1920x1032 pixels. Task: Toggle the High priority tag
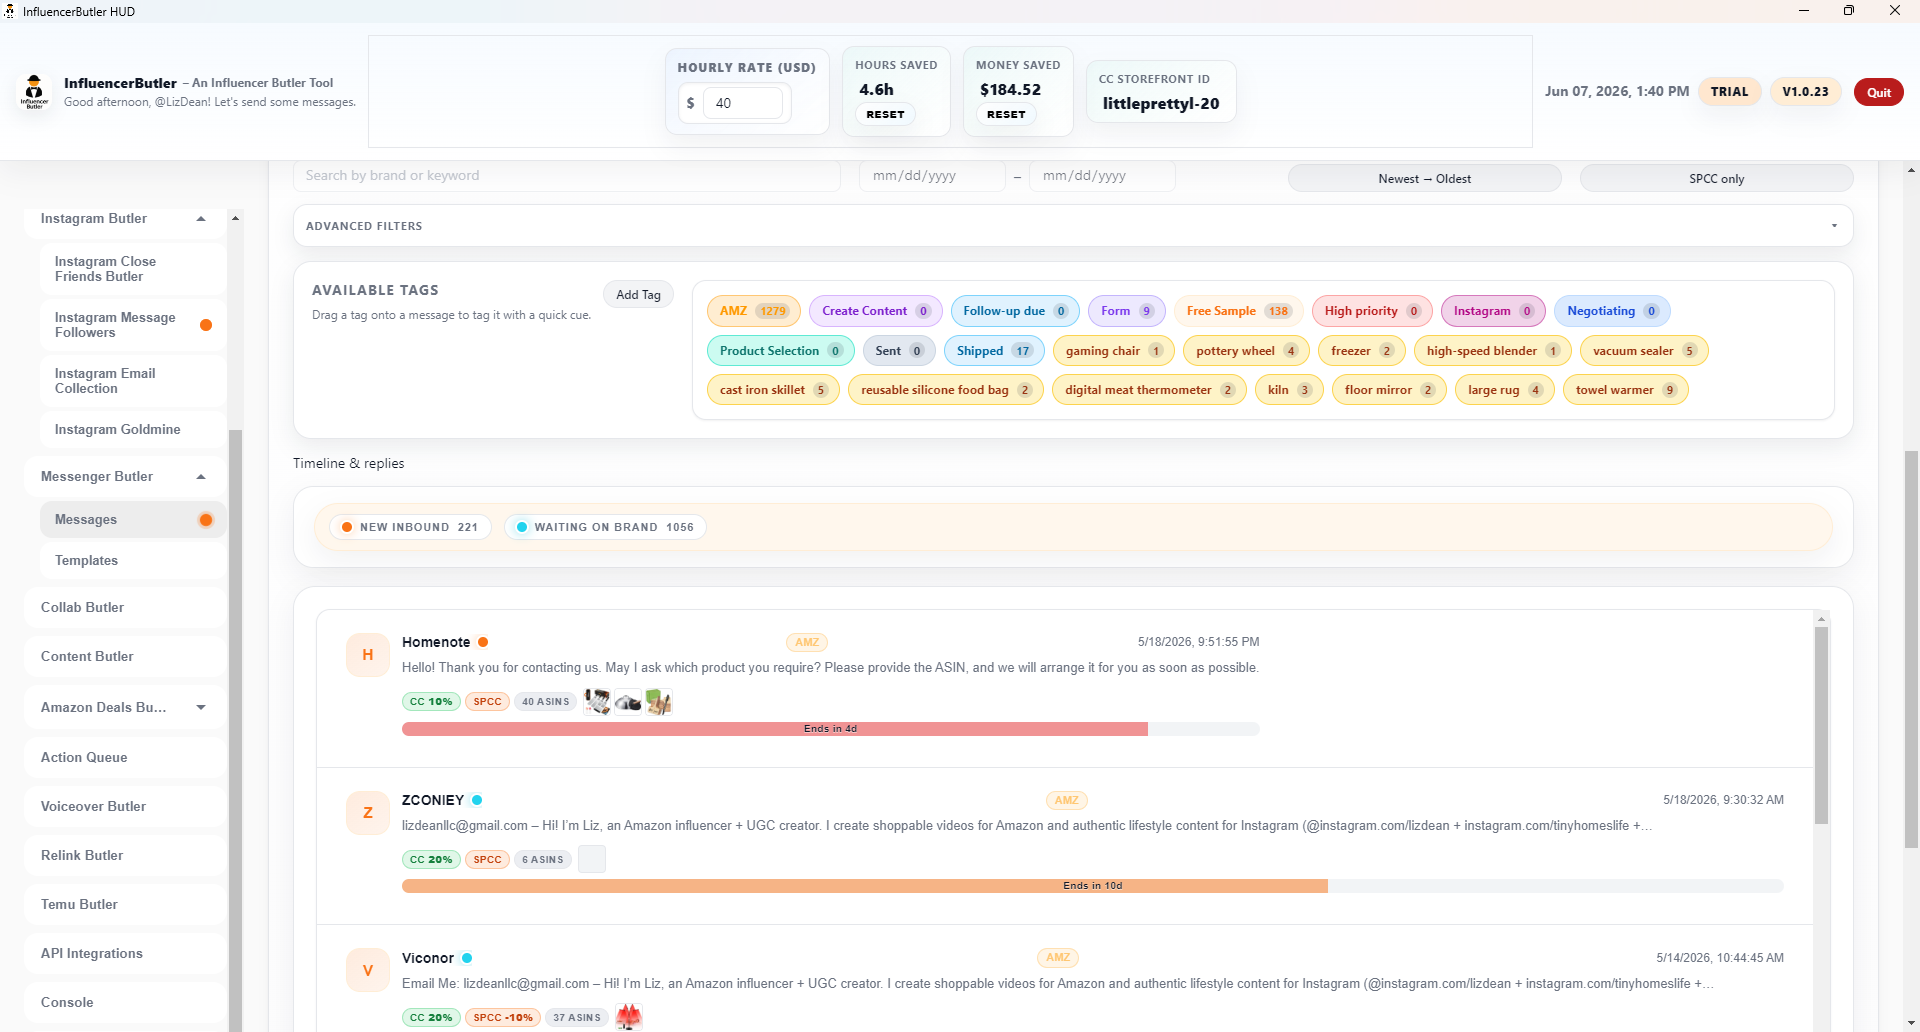pyautogui.click(x=1372, y=311)
